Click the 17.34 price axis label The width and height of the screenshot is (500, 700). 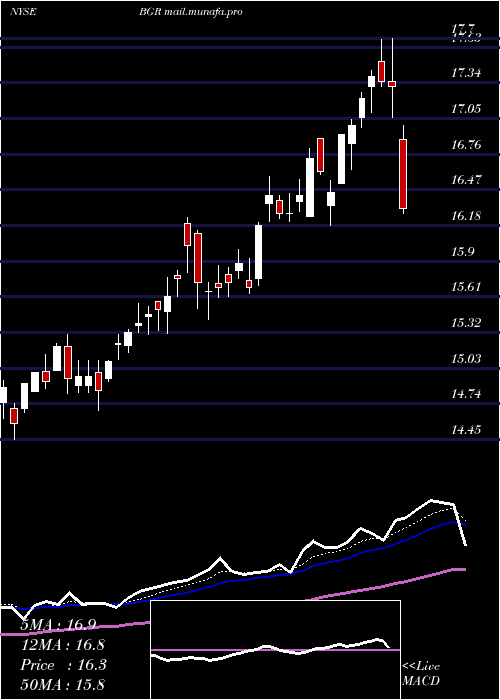click(x=466, y=72)
